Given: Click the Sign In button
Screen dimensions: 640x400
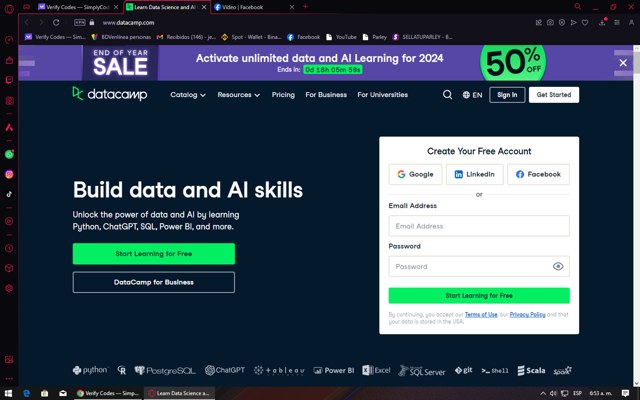Looking at the screenshot, I should click(x=507, y=95).
